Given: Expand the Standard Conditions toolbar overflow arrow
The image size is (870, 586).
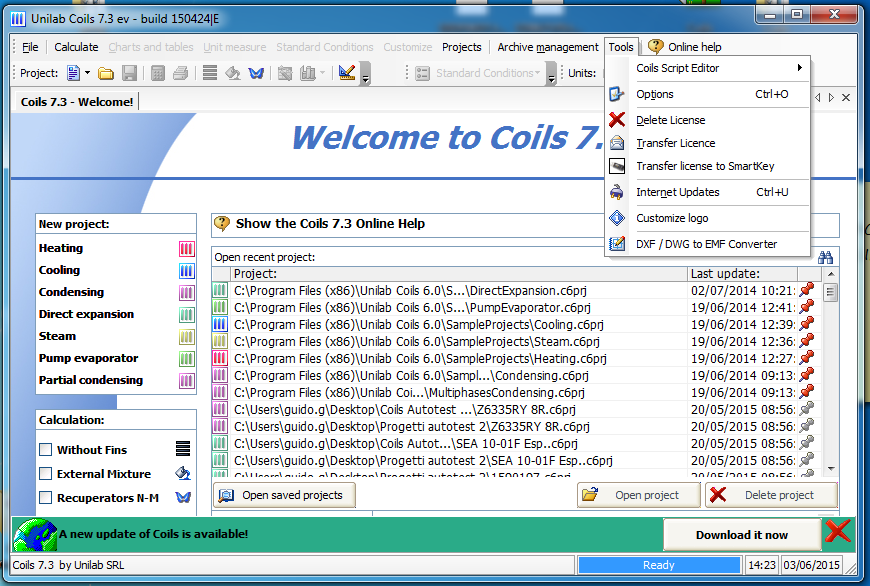Looking at the screenshot, I should 551,73.
